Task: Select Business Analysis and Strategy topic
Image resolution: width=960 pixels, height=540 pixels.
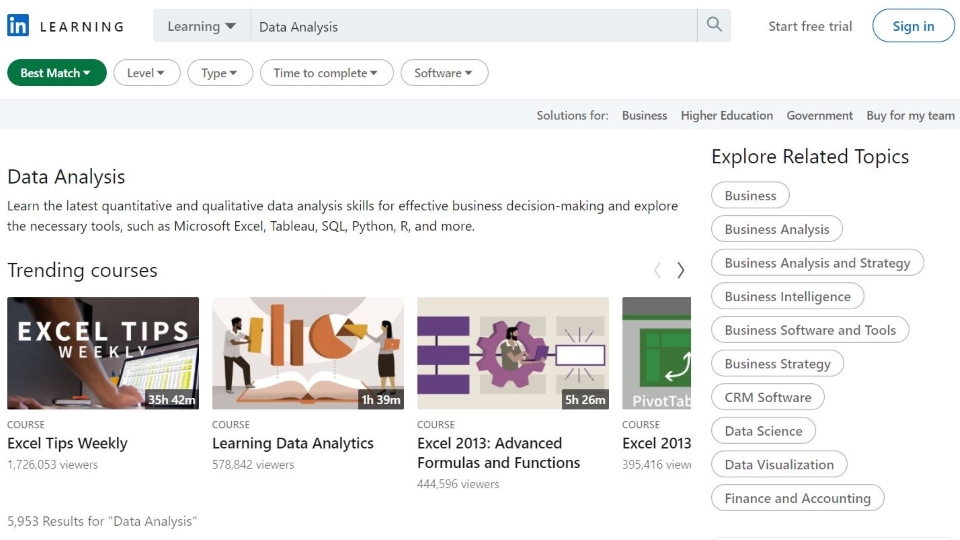Action: click(817, 263)
